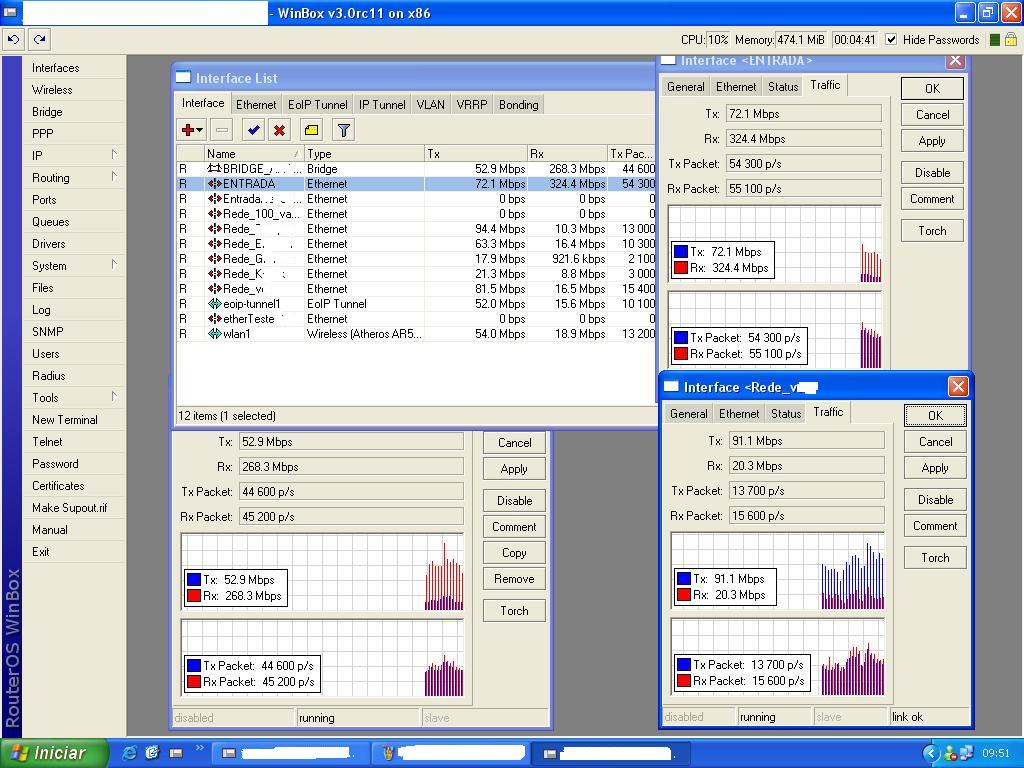Viewport: 1024px width, 768px height.
Task: Click the Rede_100_va row ethernet icon
Action: click(x=214, y=214)
